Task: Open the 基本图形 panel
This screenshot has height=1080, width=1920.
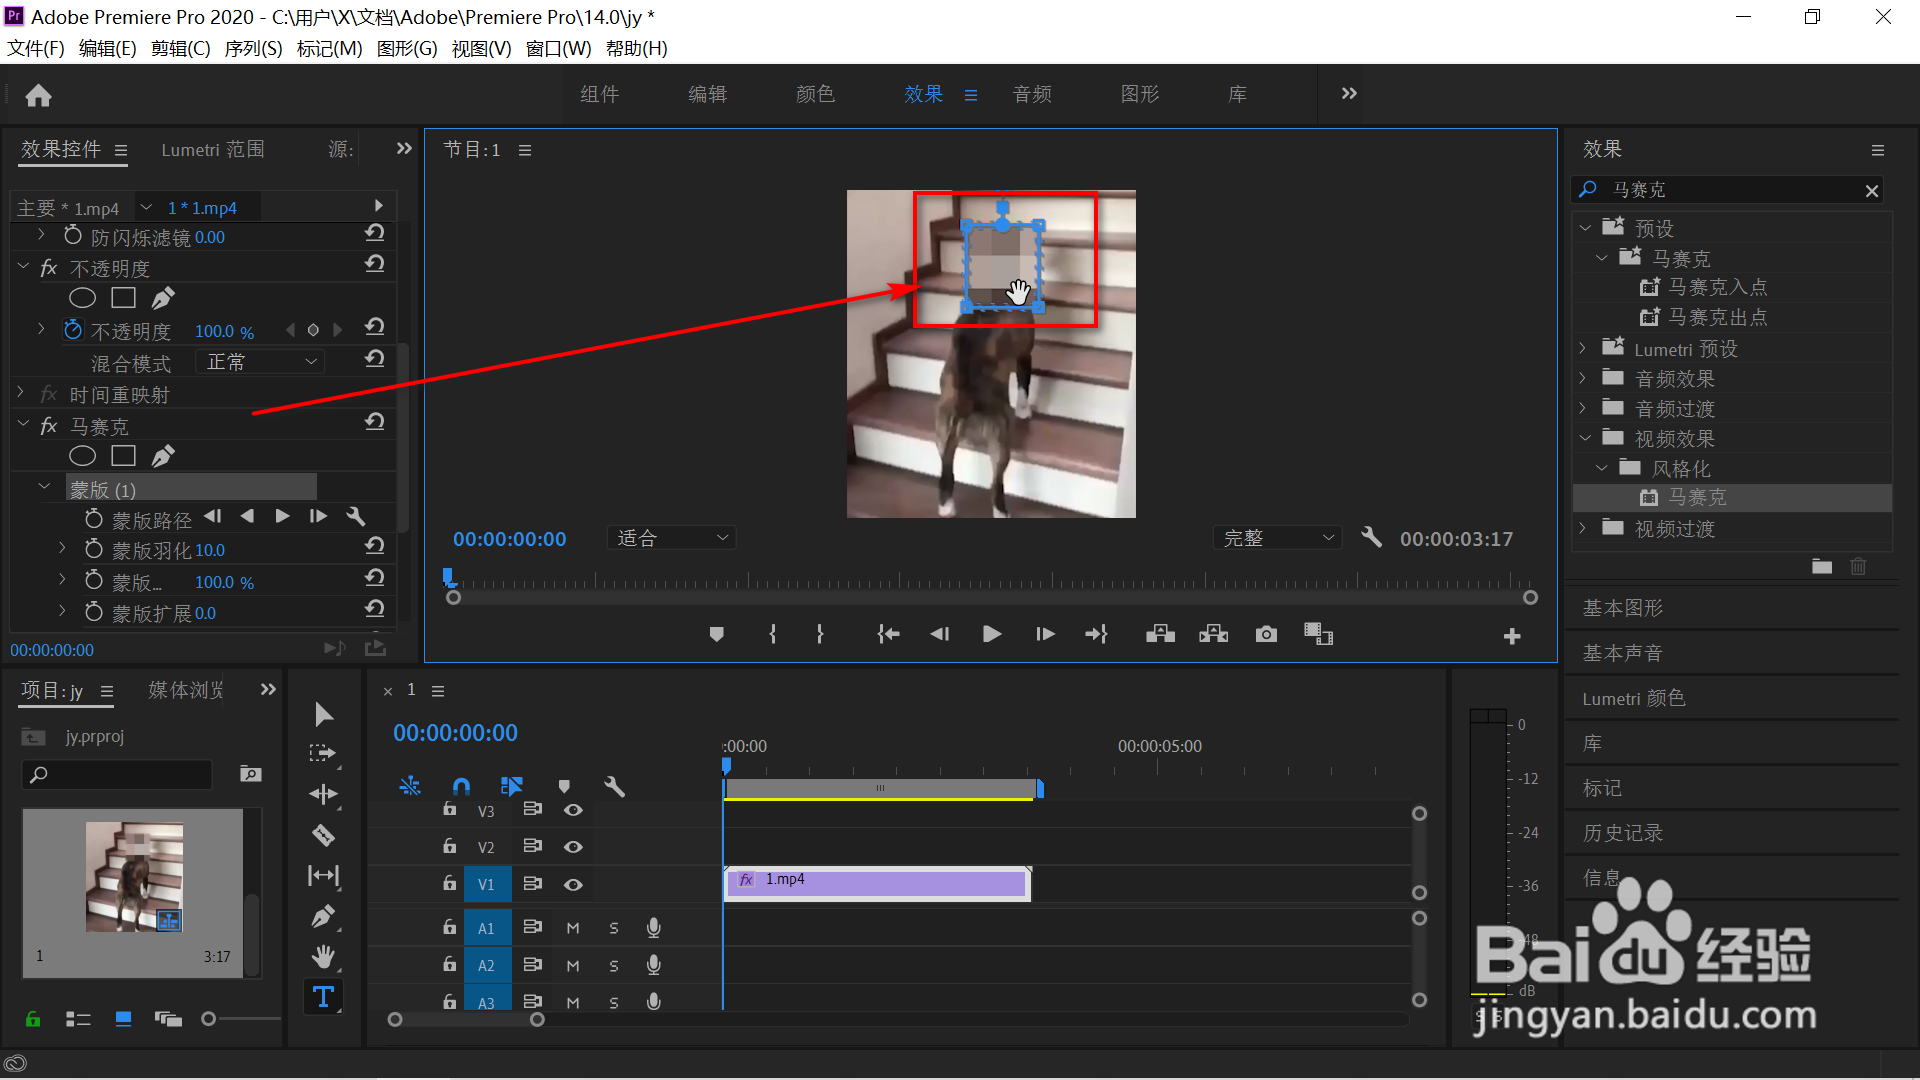Action: pos(1622,608)
